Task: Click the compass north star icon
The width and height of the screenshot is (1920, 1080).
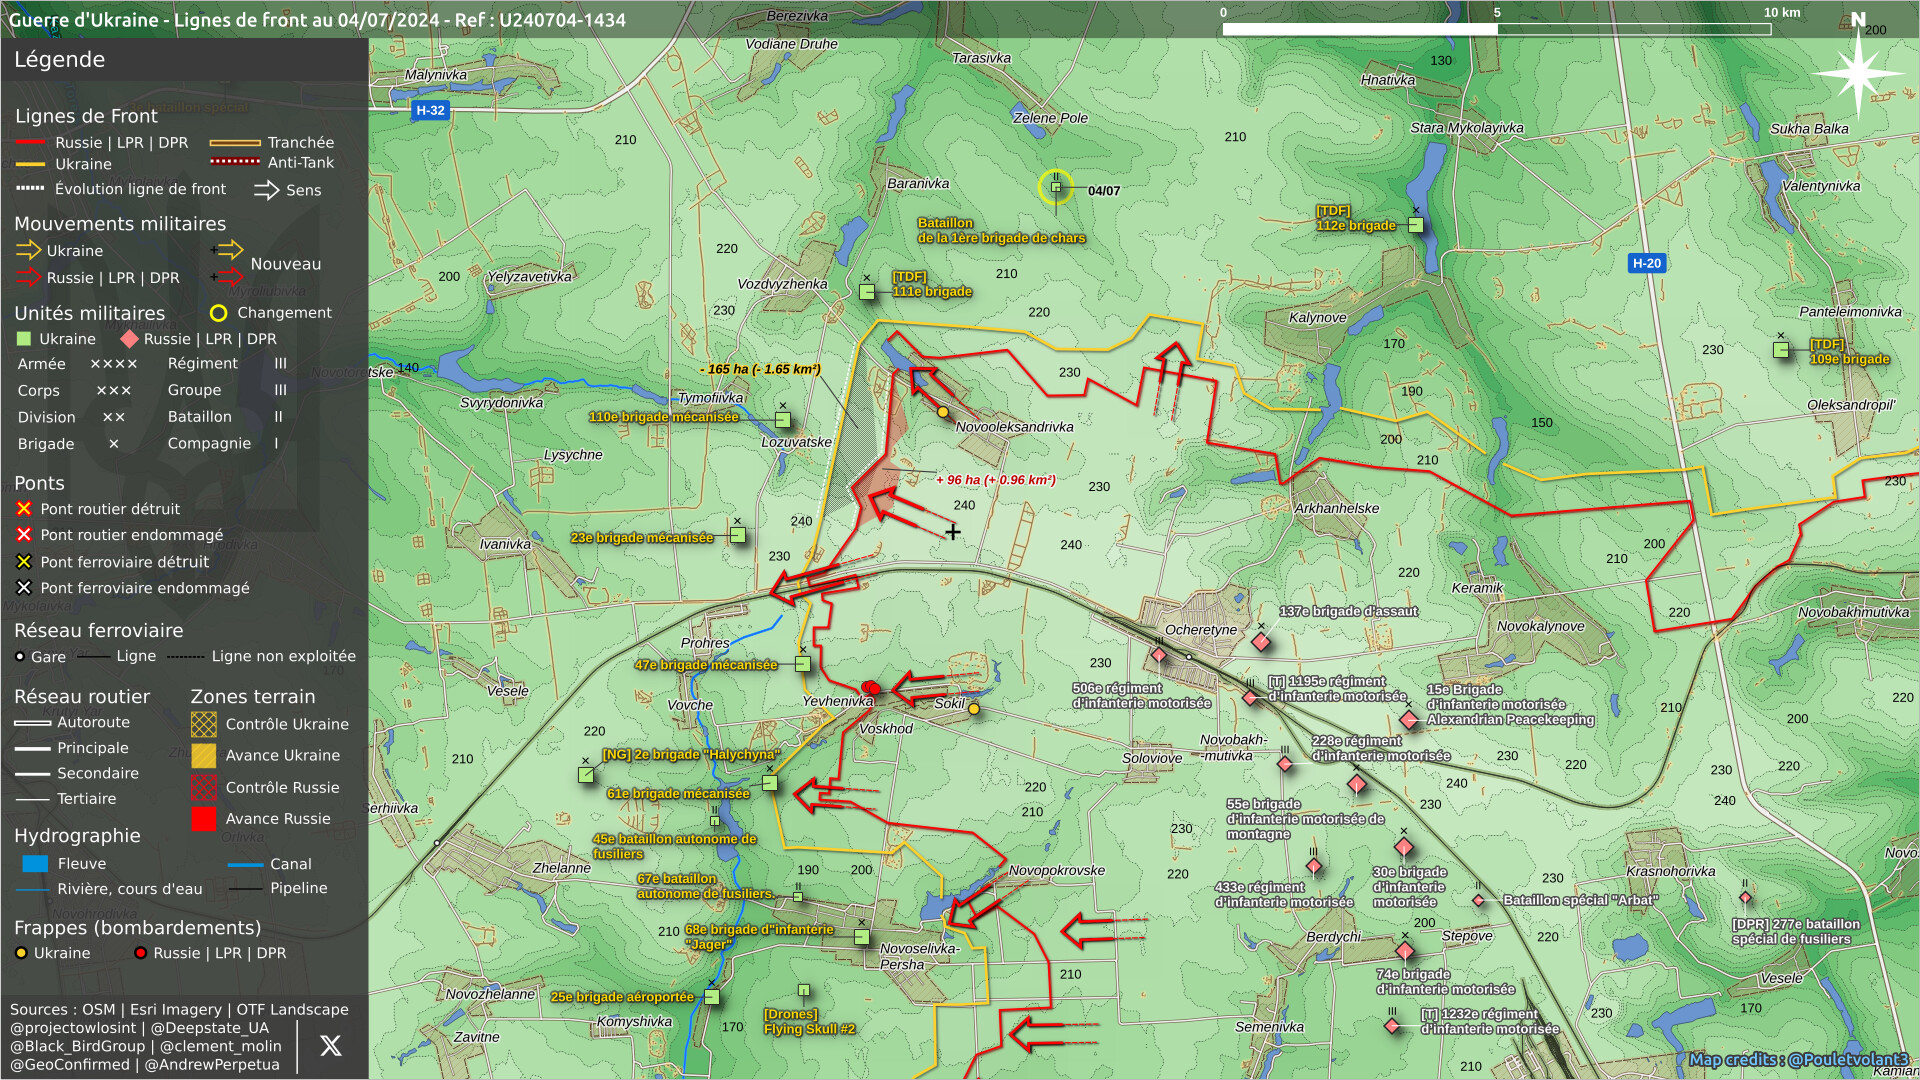Action: (x=1858, y=73)
